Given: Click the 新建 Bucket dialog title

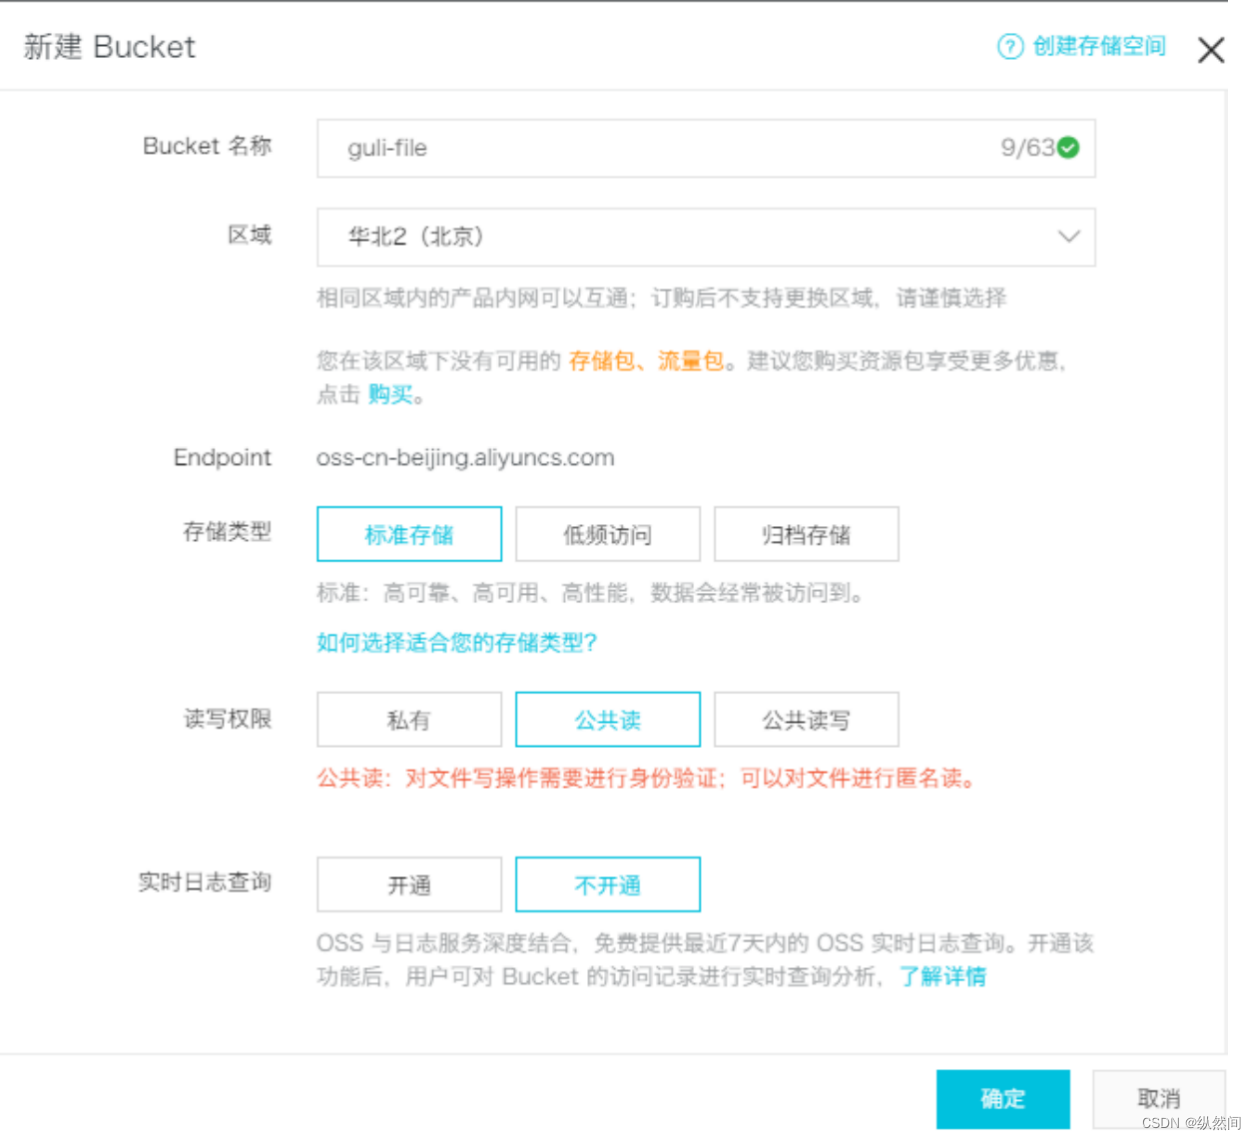Looking at the screenshot, I should point(109,47).
